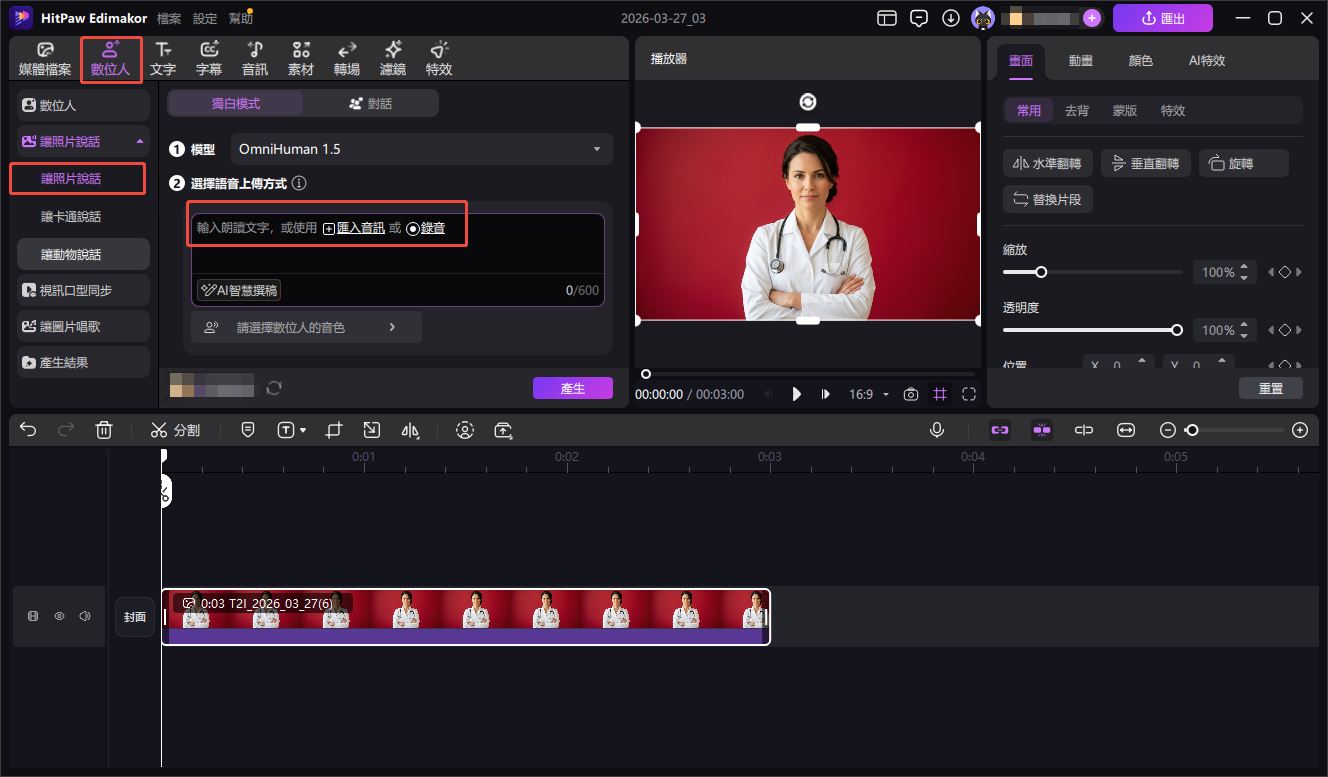Viewport: 1328px width, 777px height.
Task: Click the 匯出 export button
Action: coord(1162,18)
